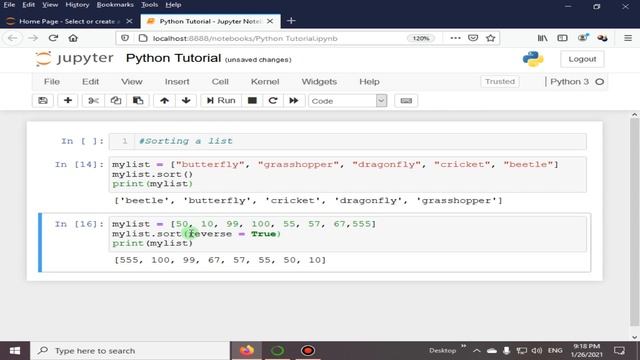The width and height of the screenshot is (640, 360).
Task: Cut selected cells with scissors icon
Action: pos(93,101)
